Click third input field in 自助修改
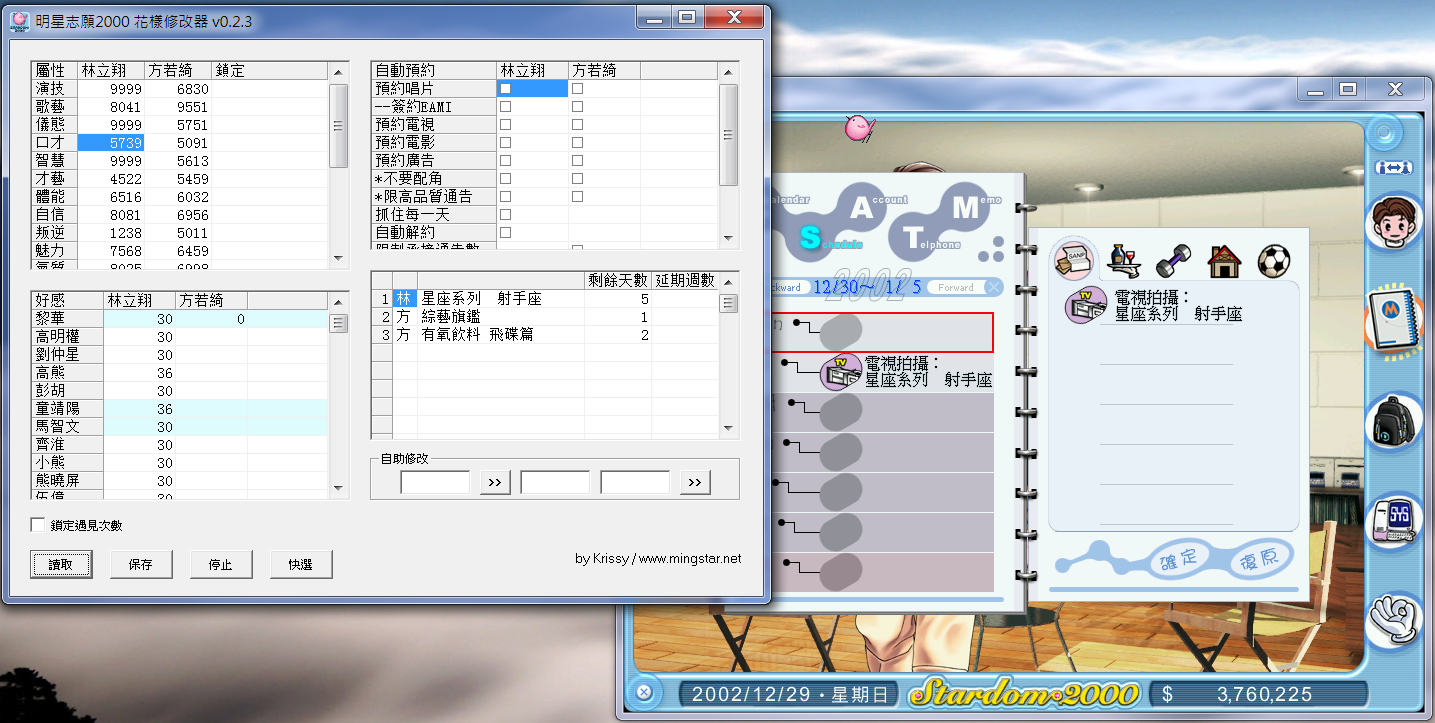The width and height of the screenshot is (1435, 723). [x=635, y=483]
